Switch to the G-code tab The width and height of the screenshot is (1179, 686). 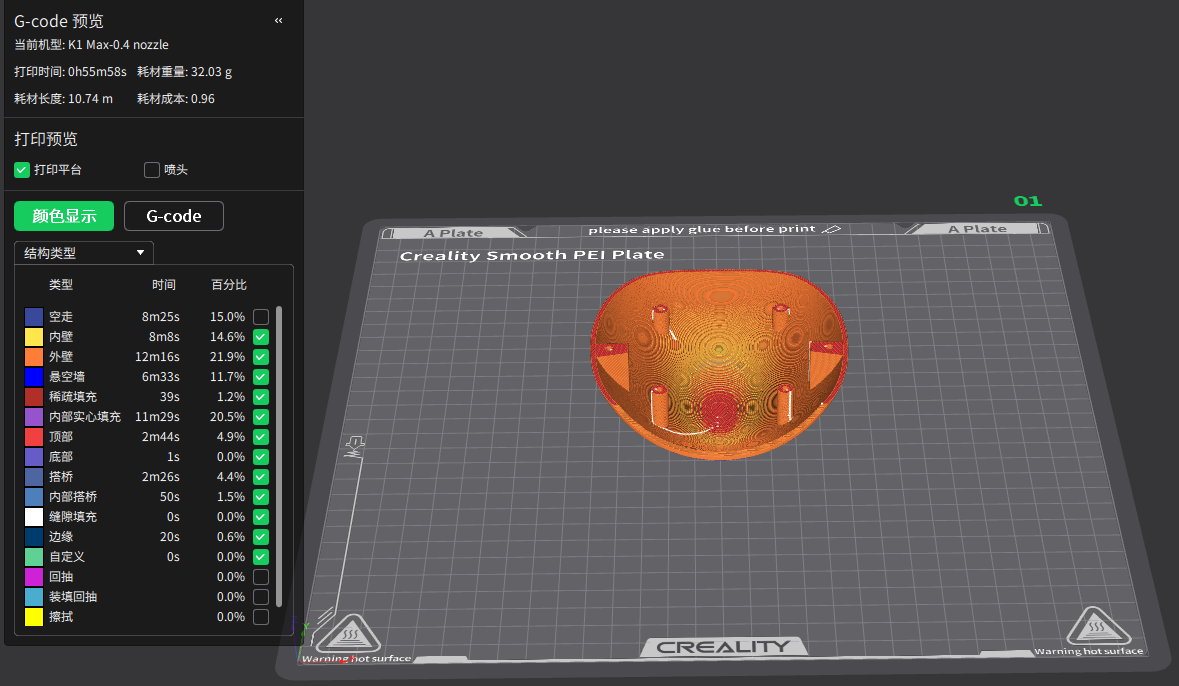[x=173, y=216]
